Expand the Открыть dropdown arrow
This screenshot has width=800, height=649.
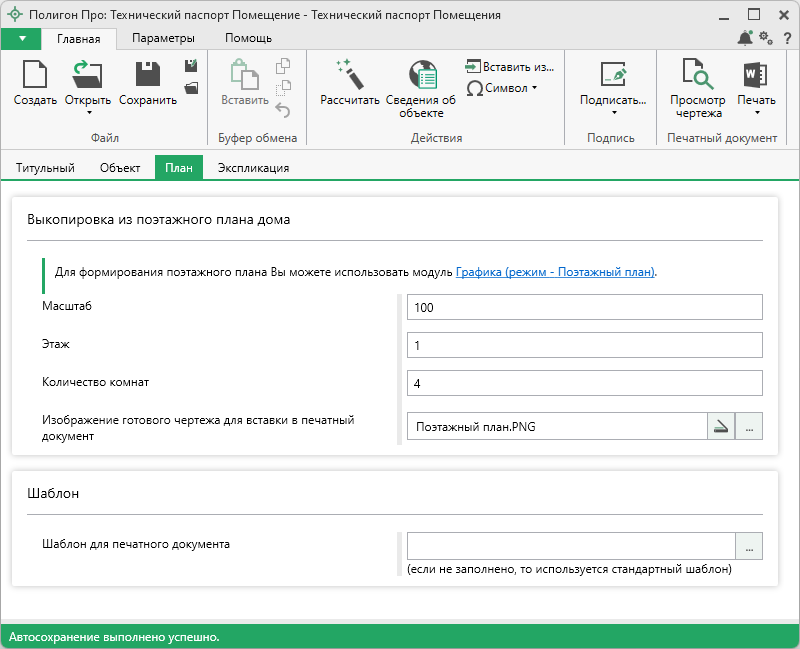click(88, 113)
